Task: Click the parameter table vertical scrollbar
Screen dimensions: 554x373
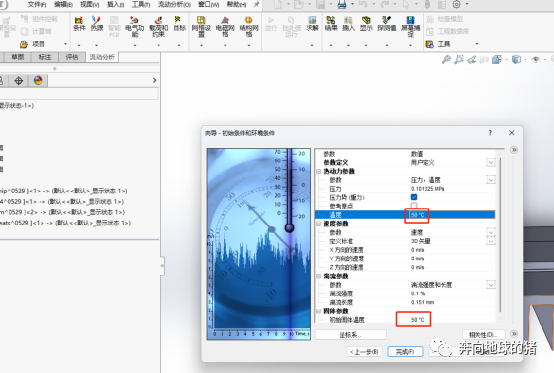Action: (500, 235)
